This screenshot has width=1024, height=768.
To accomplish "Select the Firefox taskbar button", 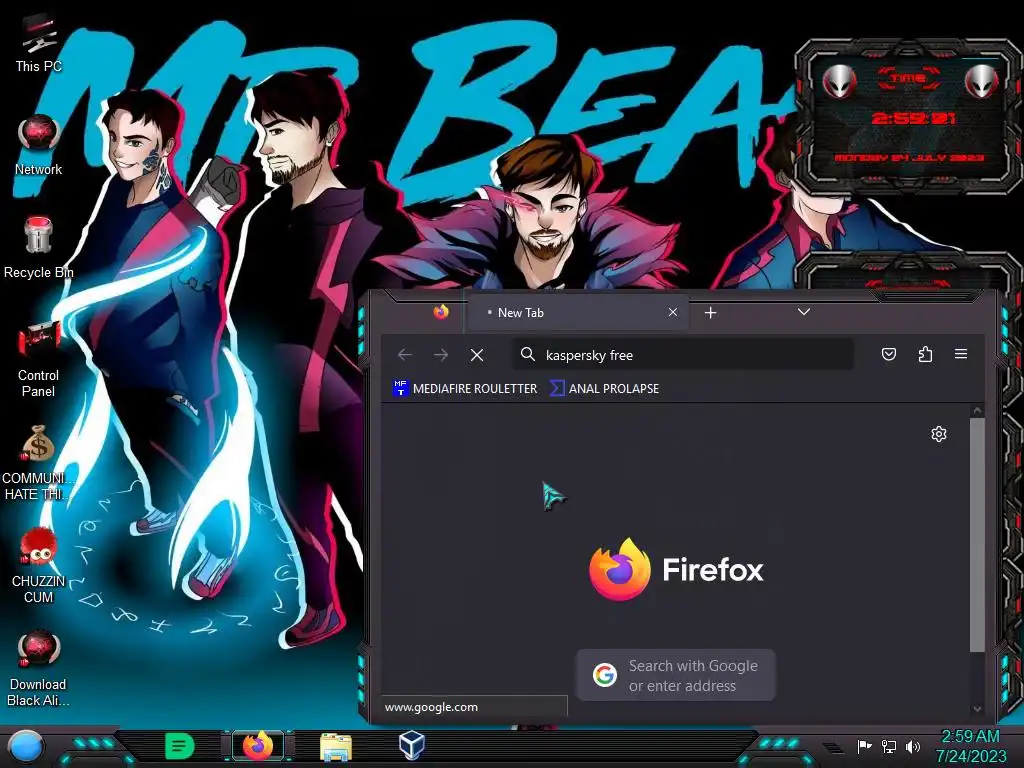I will (x=258, y=746).
